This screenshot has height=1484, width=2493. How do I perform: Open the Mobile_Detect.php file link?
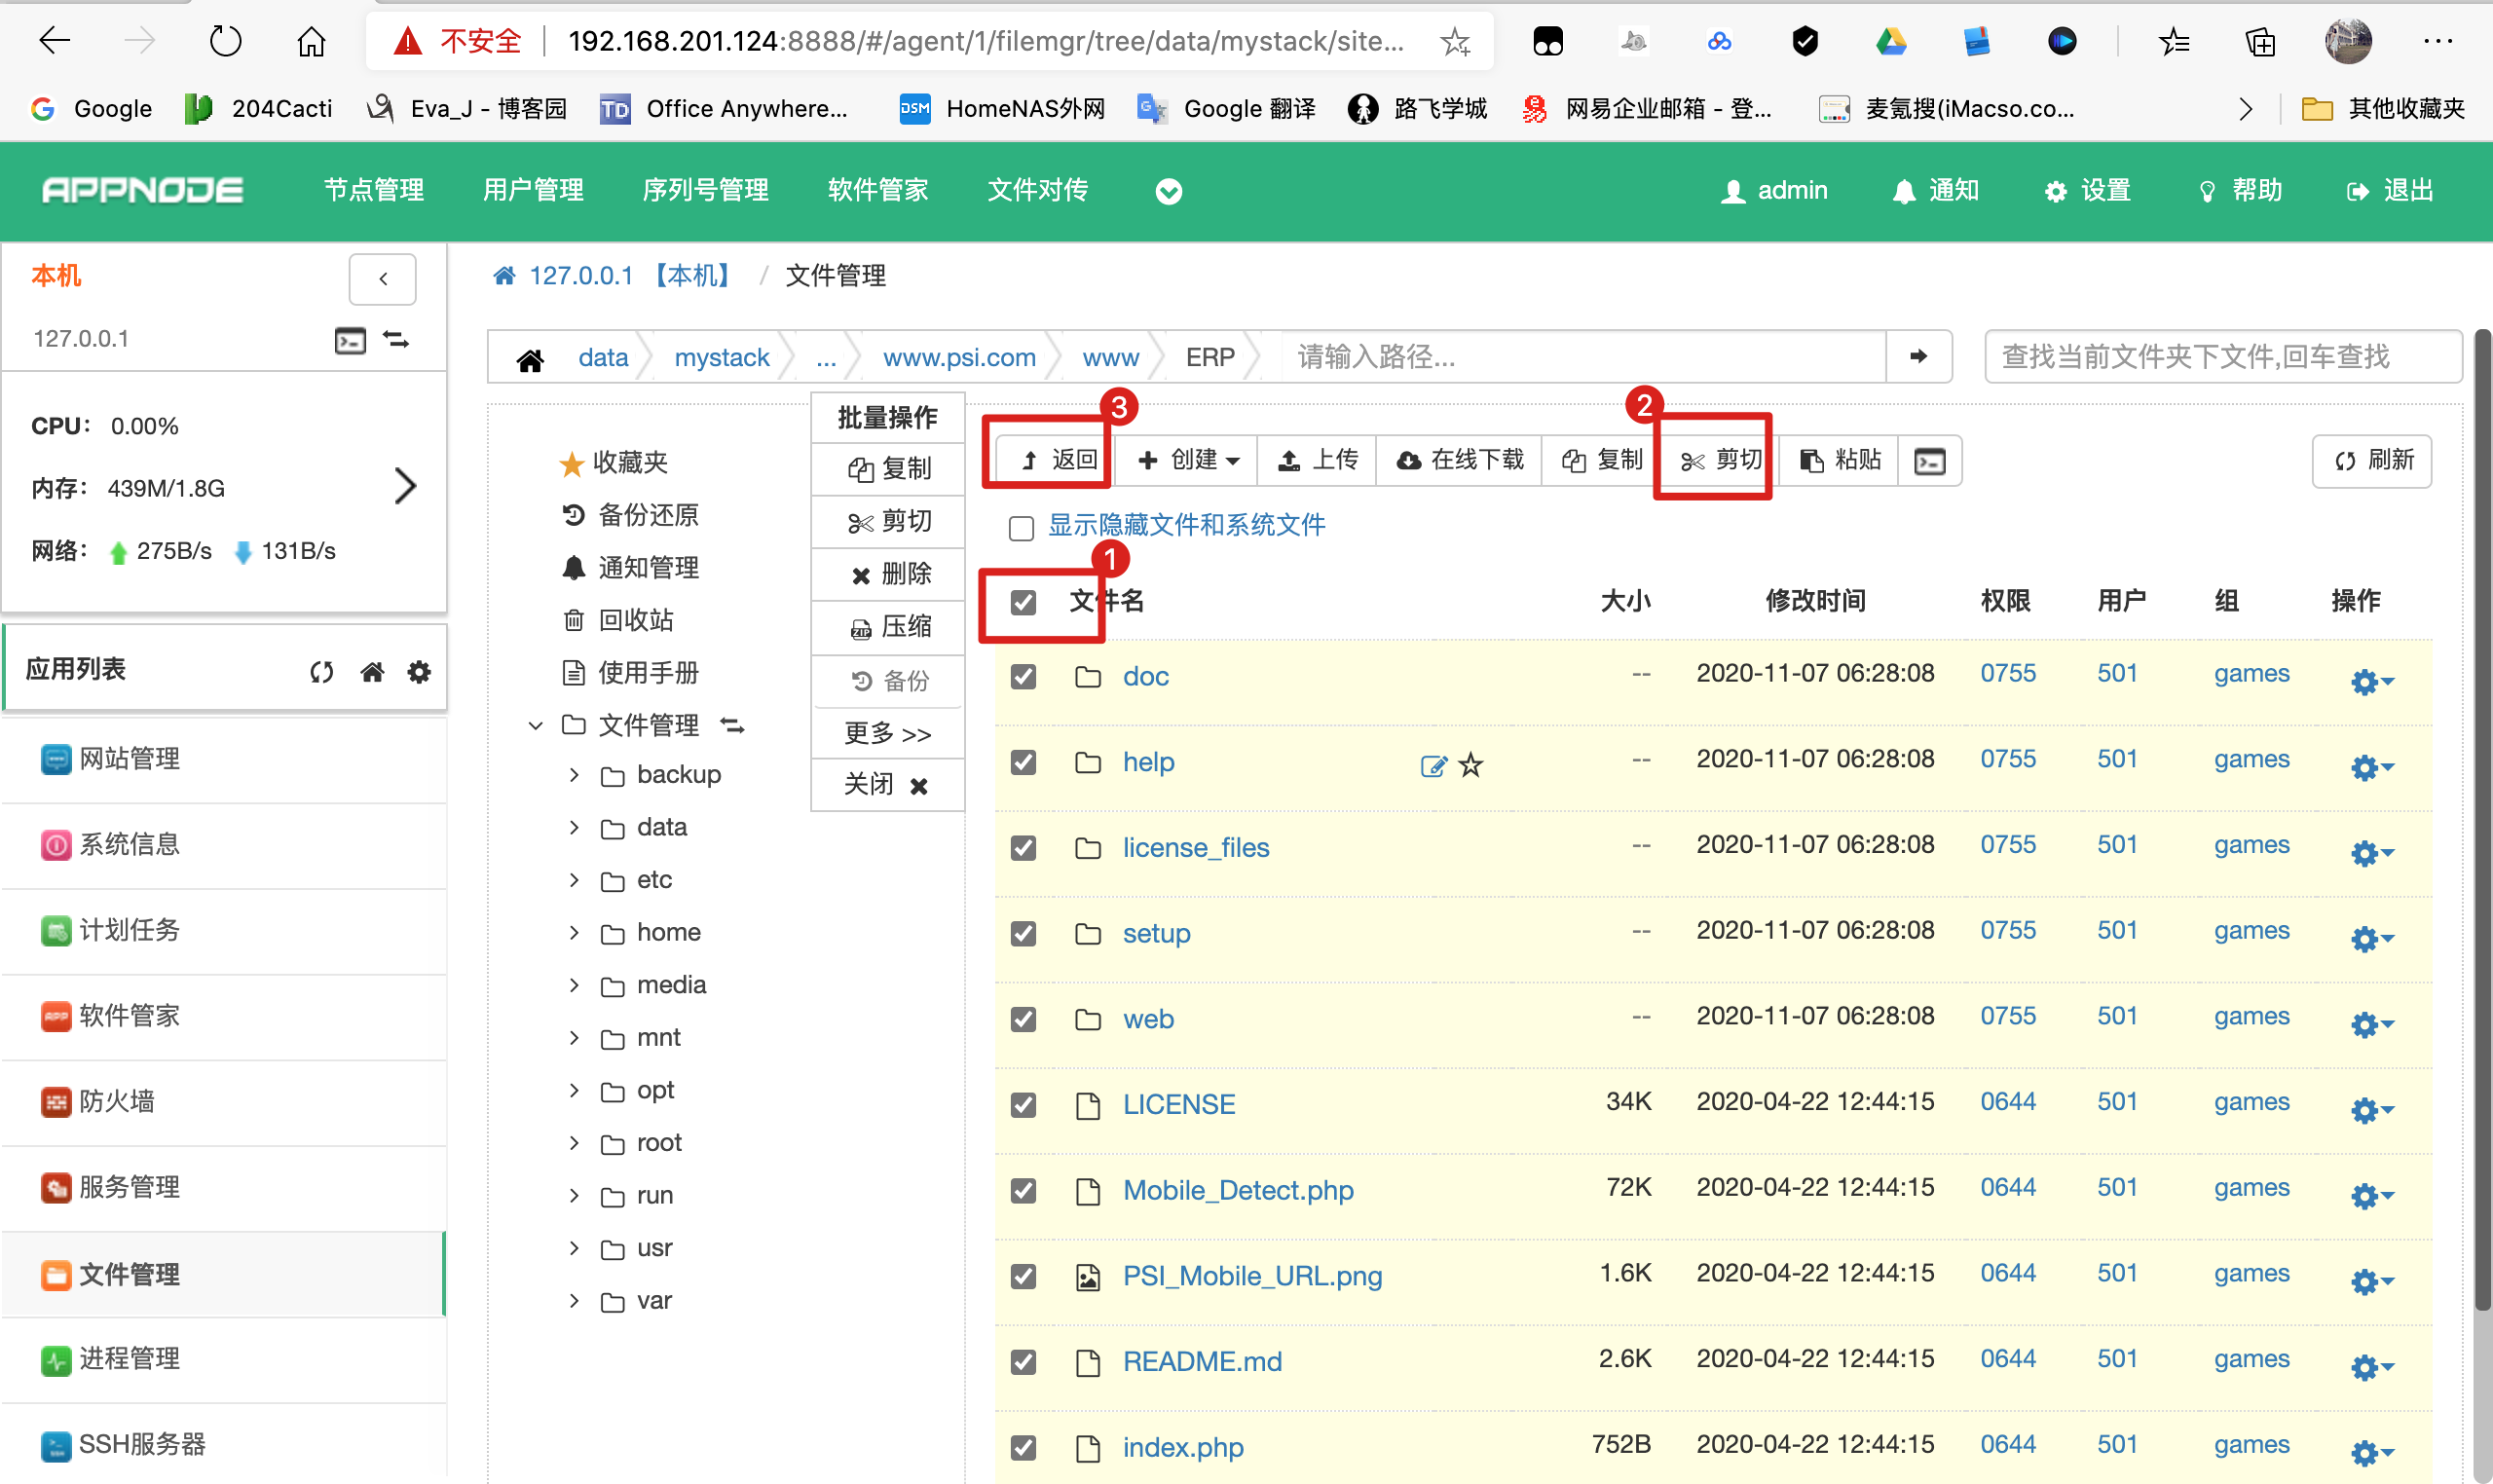[x=1237, y=1190]
